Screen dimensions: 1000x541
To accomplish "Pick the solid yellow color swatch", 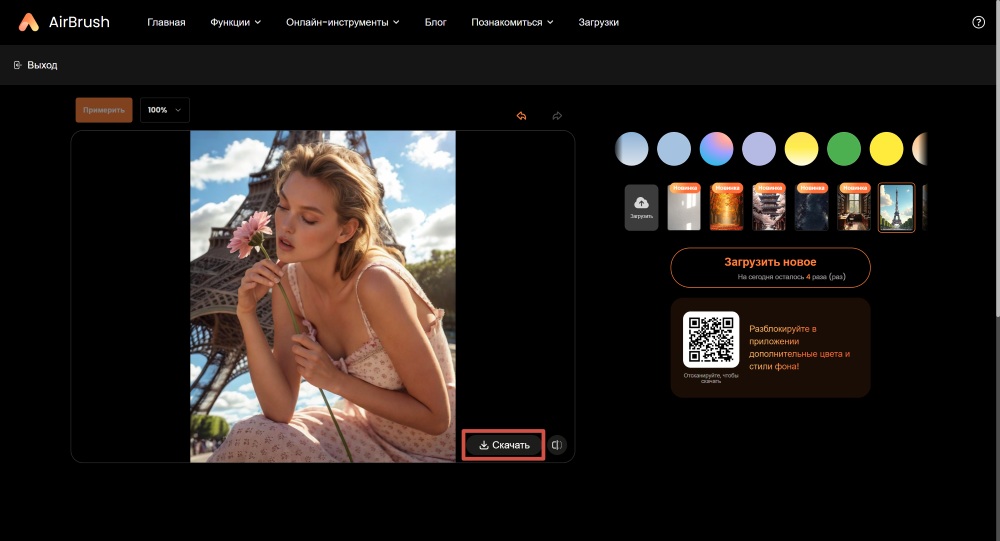I will tap(886, 149).
